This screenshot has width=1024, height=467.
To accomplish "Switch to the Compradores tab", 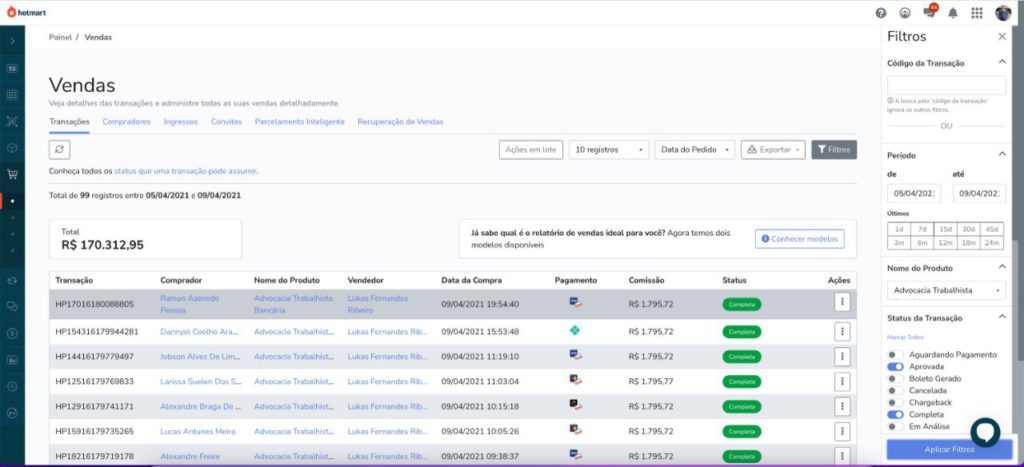I will 126,122.
